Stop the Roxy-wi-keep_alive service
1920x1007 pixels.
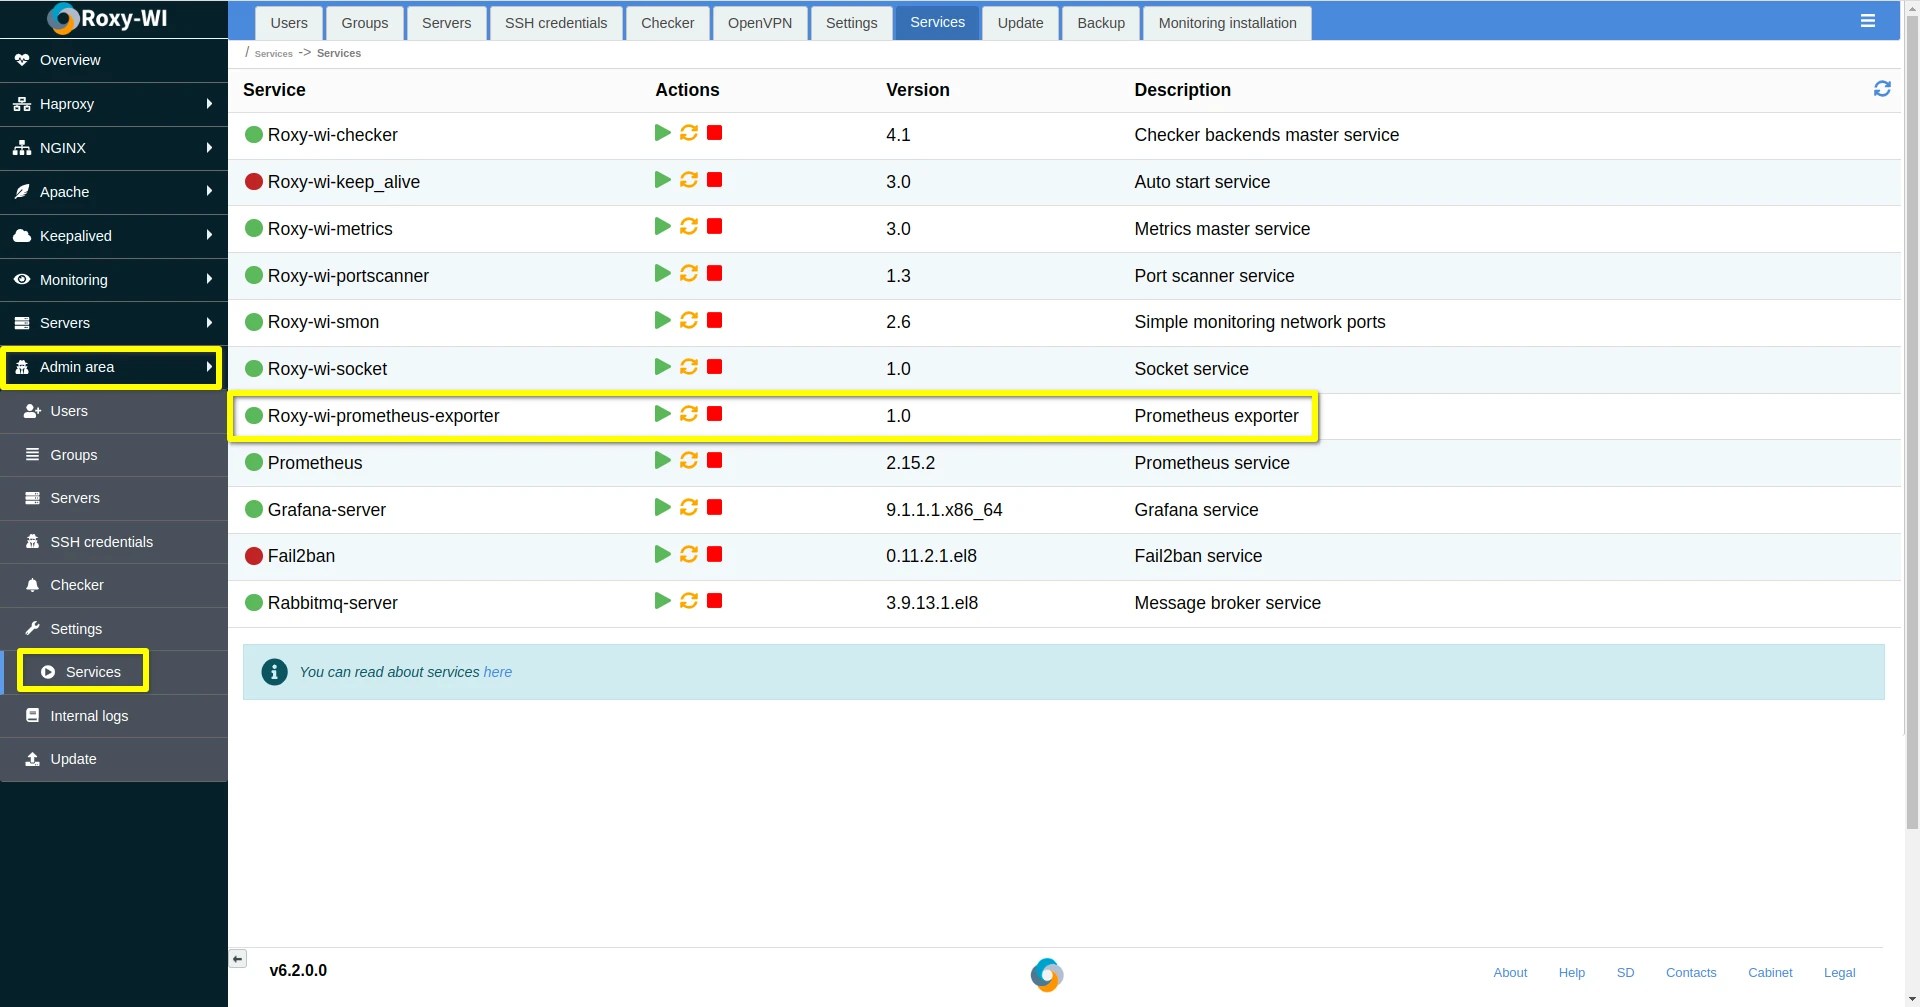point(714,180)
